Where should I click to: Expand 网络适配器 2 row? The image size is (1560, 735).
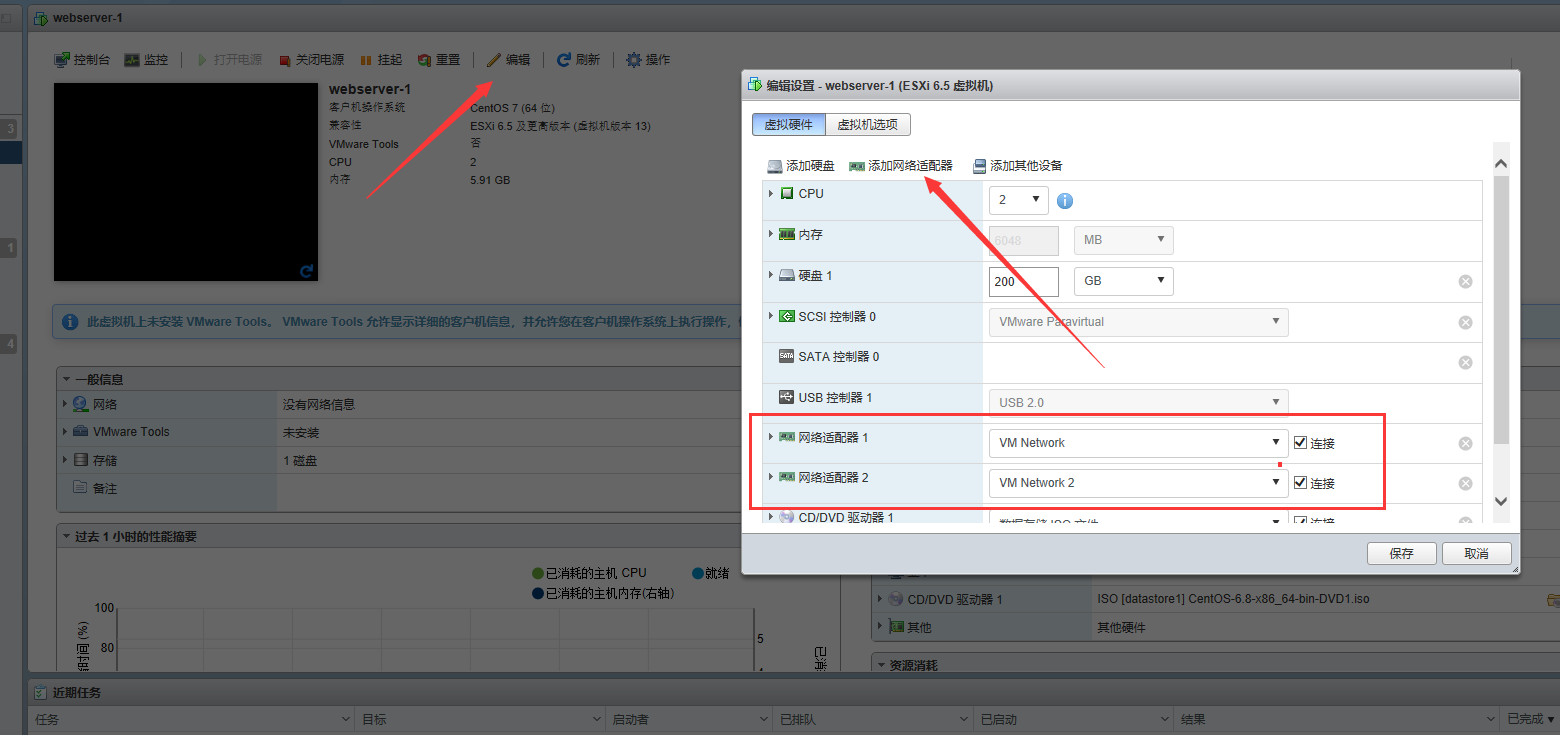click(771, 477)
